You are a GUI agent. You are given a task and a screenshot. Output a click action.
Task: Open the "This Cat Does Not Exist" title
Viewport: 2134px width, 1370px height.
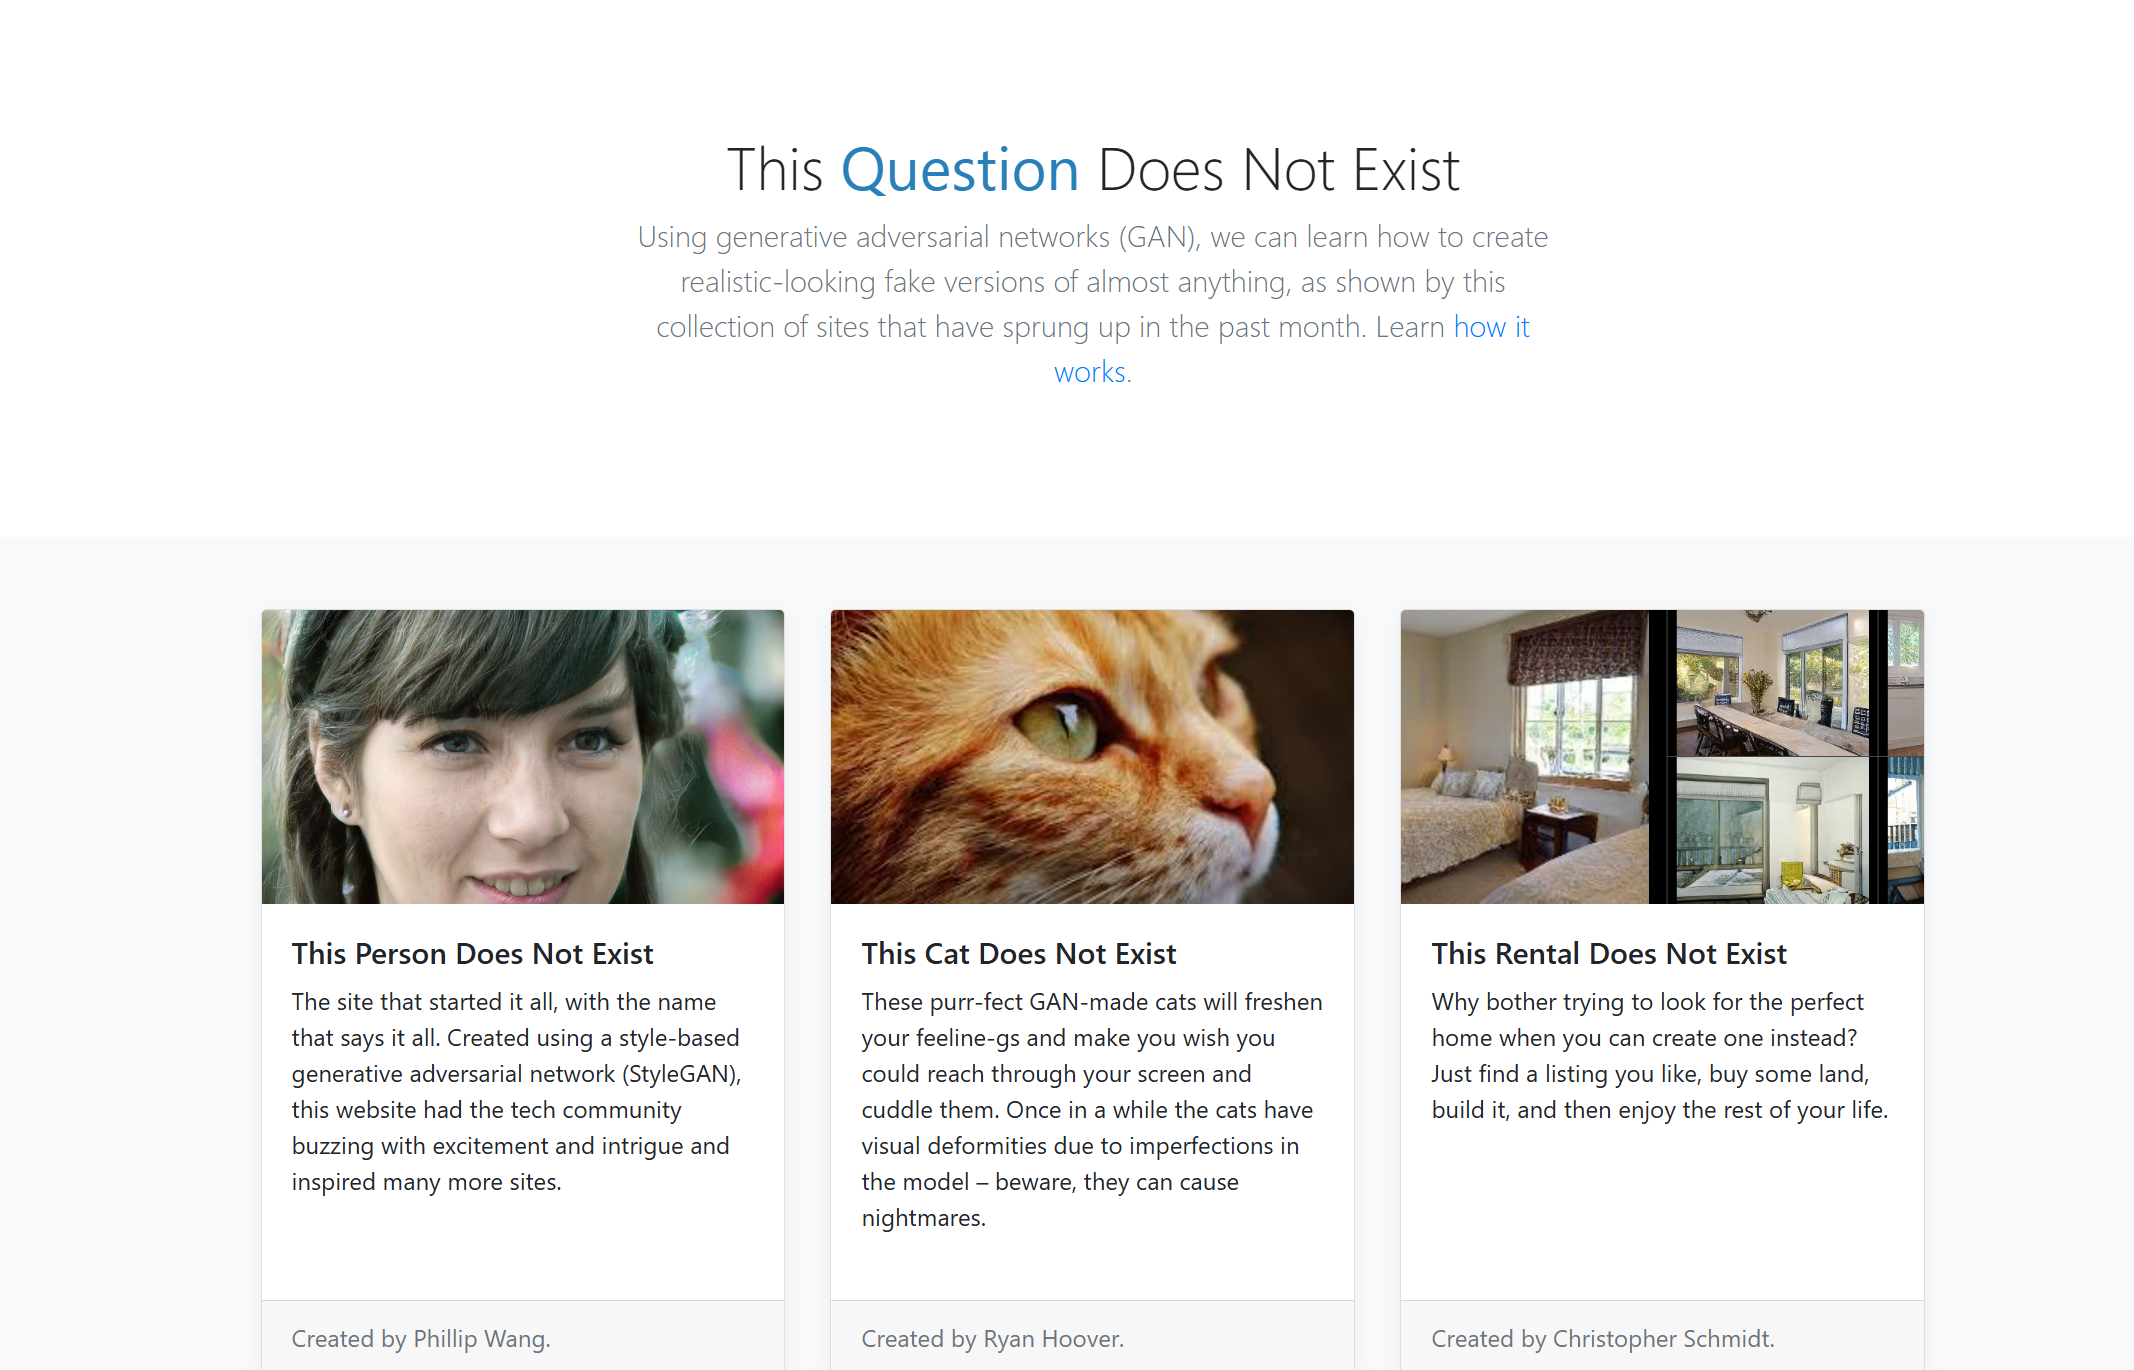pyautogui.click(x=1019, y=954)
